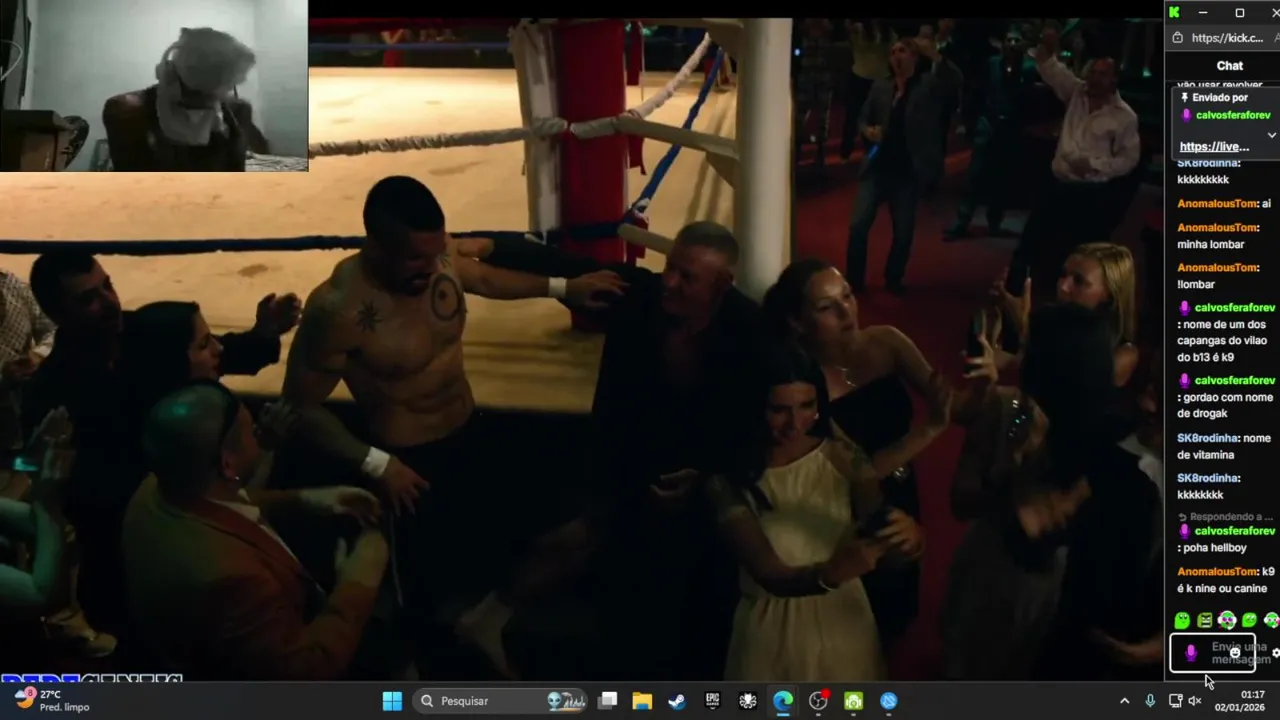Insert the angry green square emote
This screenshot has height=720, width=1280.
(x=1205, y=621)
